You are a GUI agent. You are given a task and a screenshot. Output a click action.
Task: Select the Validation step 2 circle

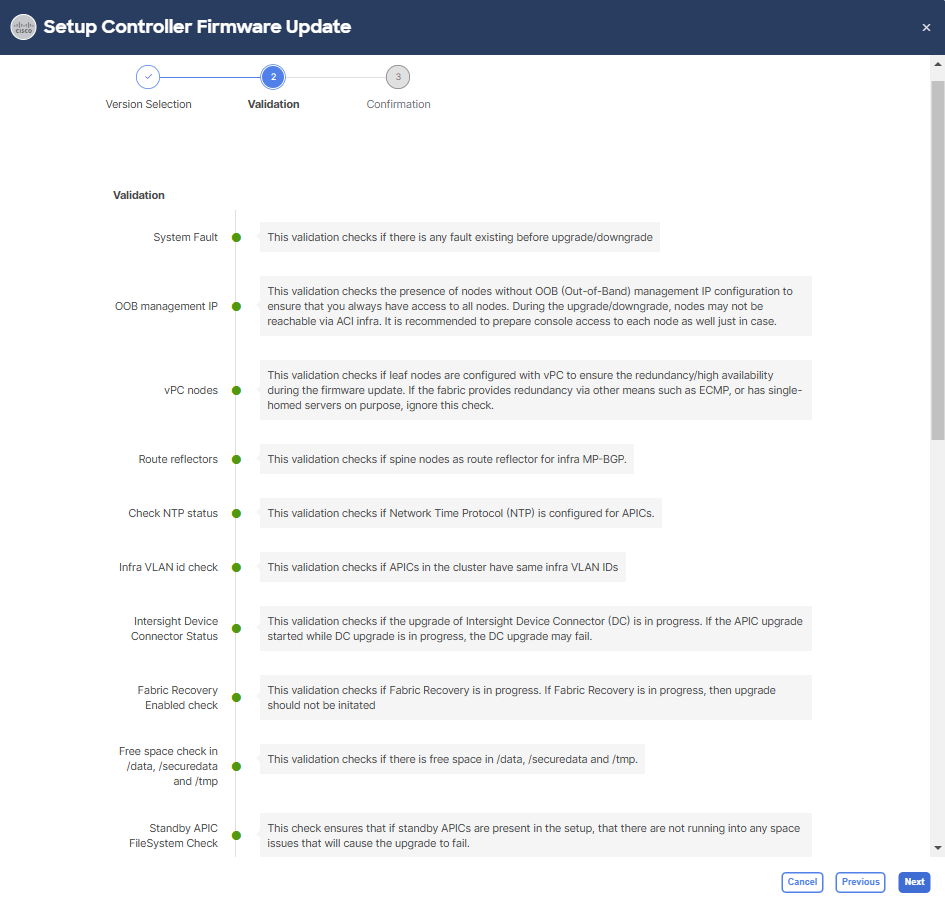pyautogui.click(x=273, y=77)
